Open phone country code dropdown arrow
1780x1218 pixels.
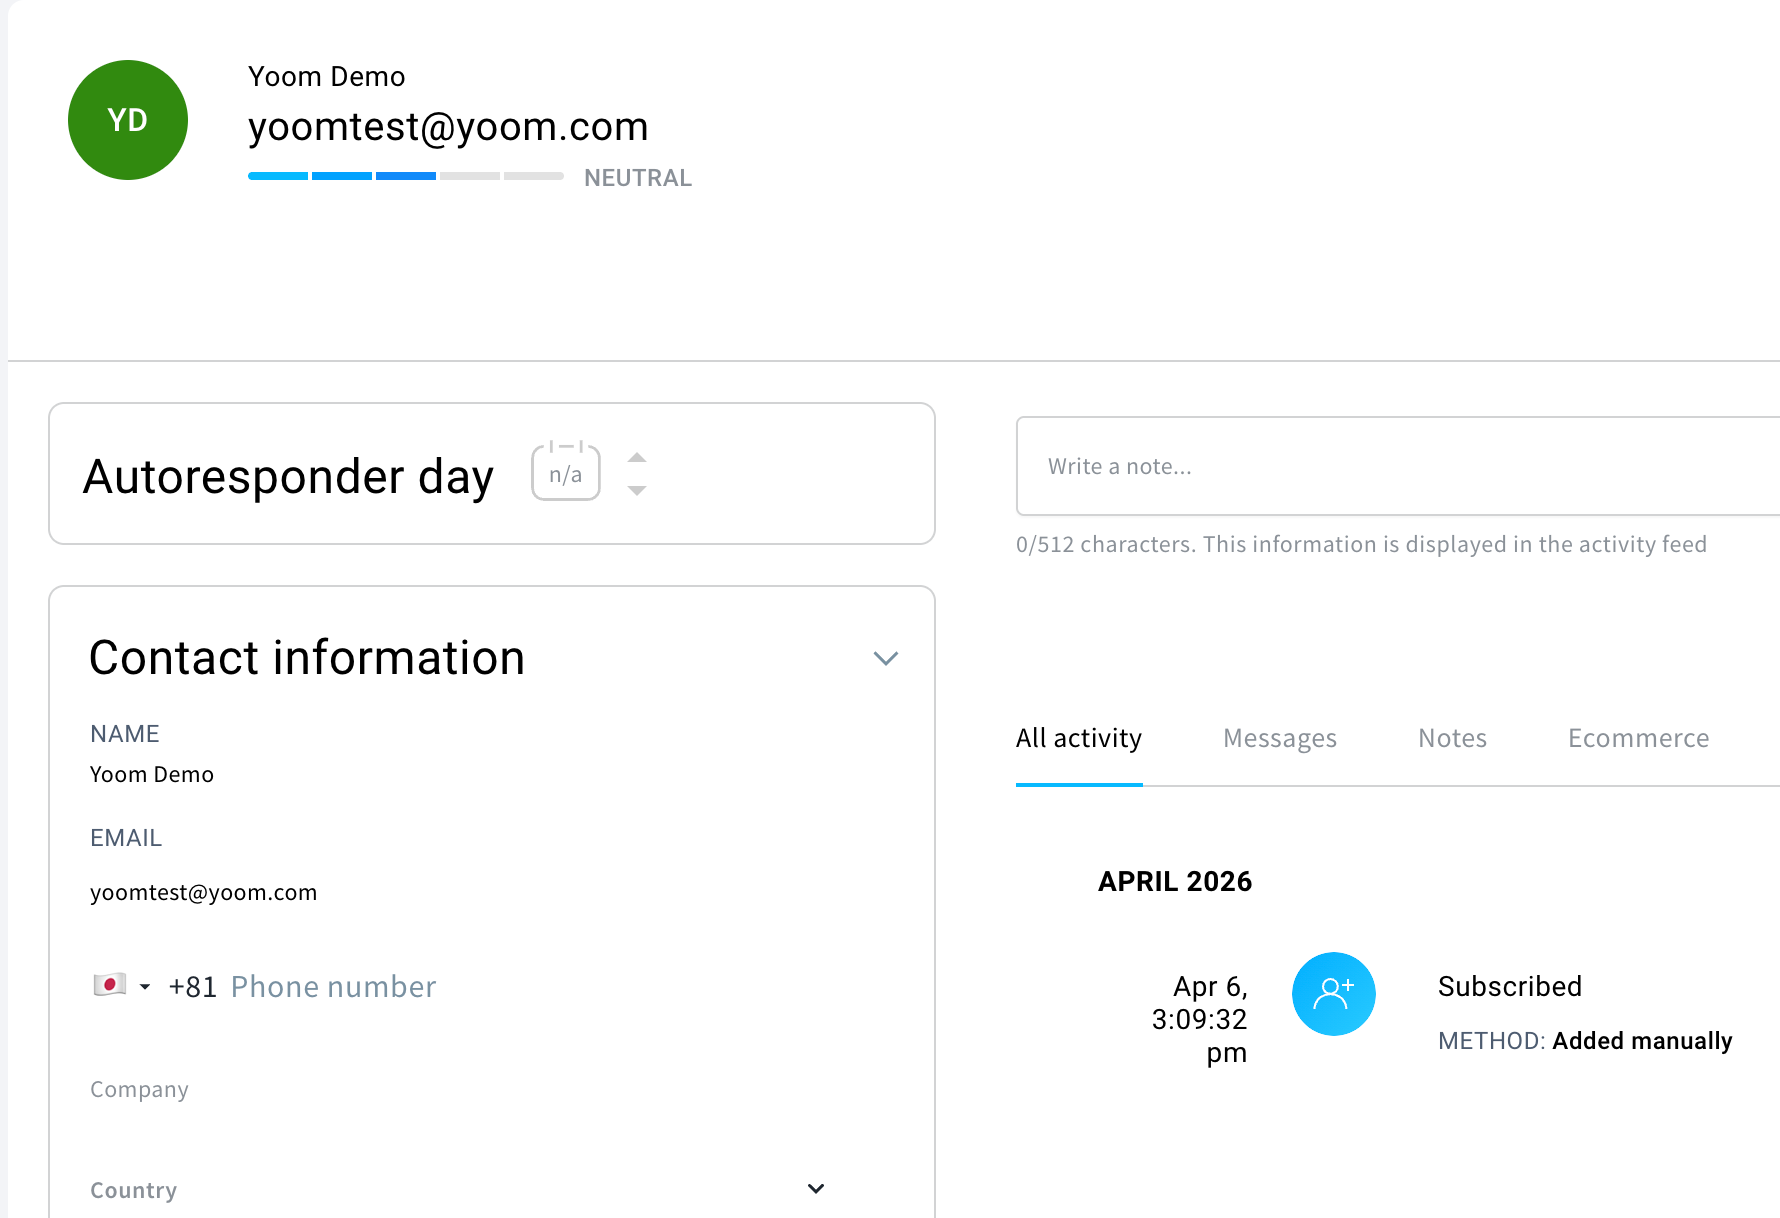pos(145,987)
